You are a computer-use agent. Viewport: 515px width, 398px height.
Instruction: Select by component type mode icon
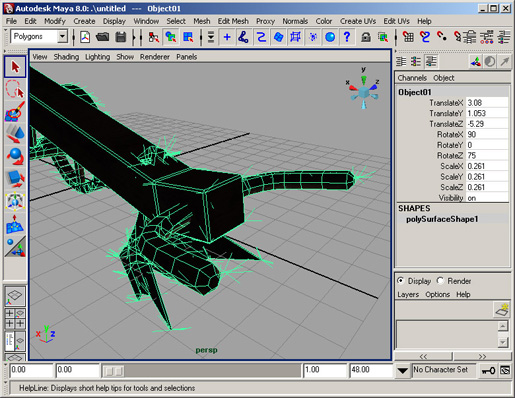188,37
